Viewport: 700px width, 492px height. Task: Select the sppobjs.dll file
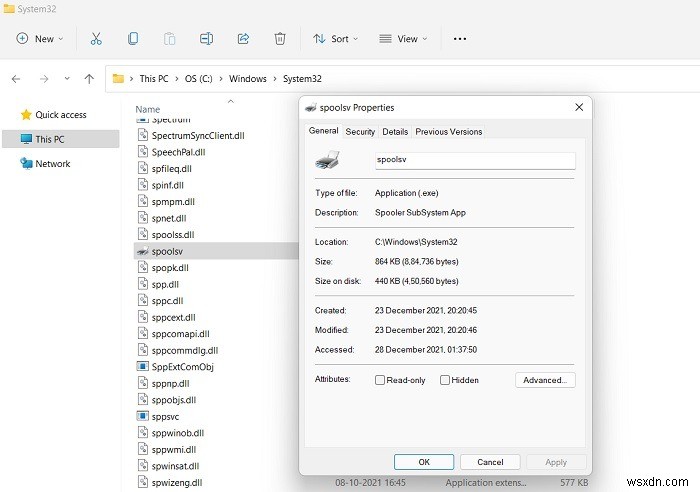(x=174, y=400)
